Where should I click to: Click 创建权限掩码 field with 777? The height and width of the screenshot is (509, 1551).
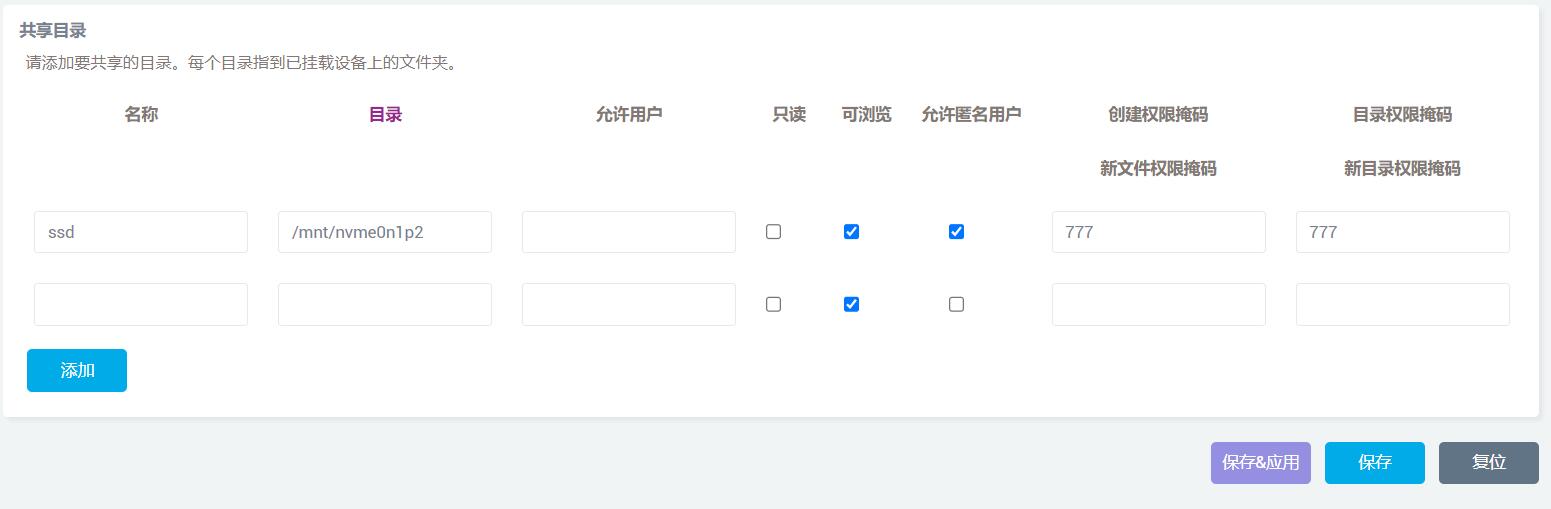pos(1159,232)
